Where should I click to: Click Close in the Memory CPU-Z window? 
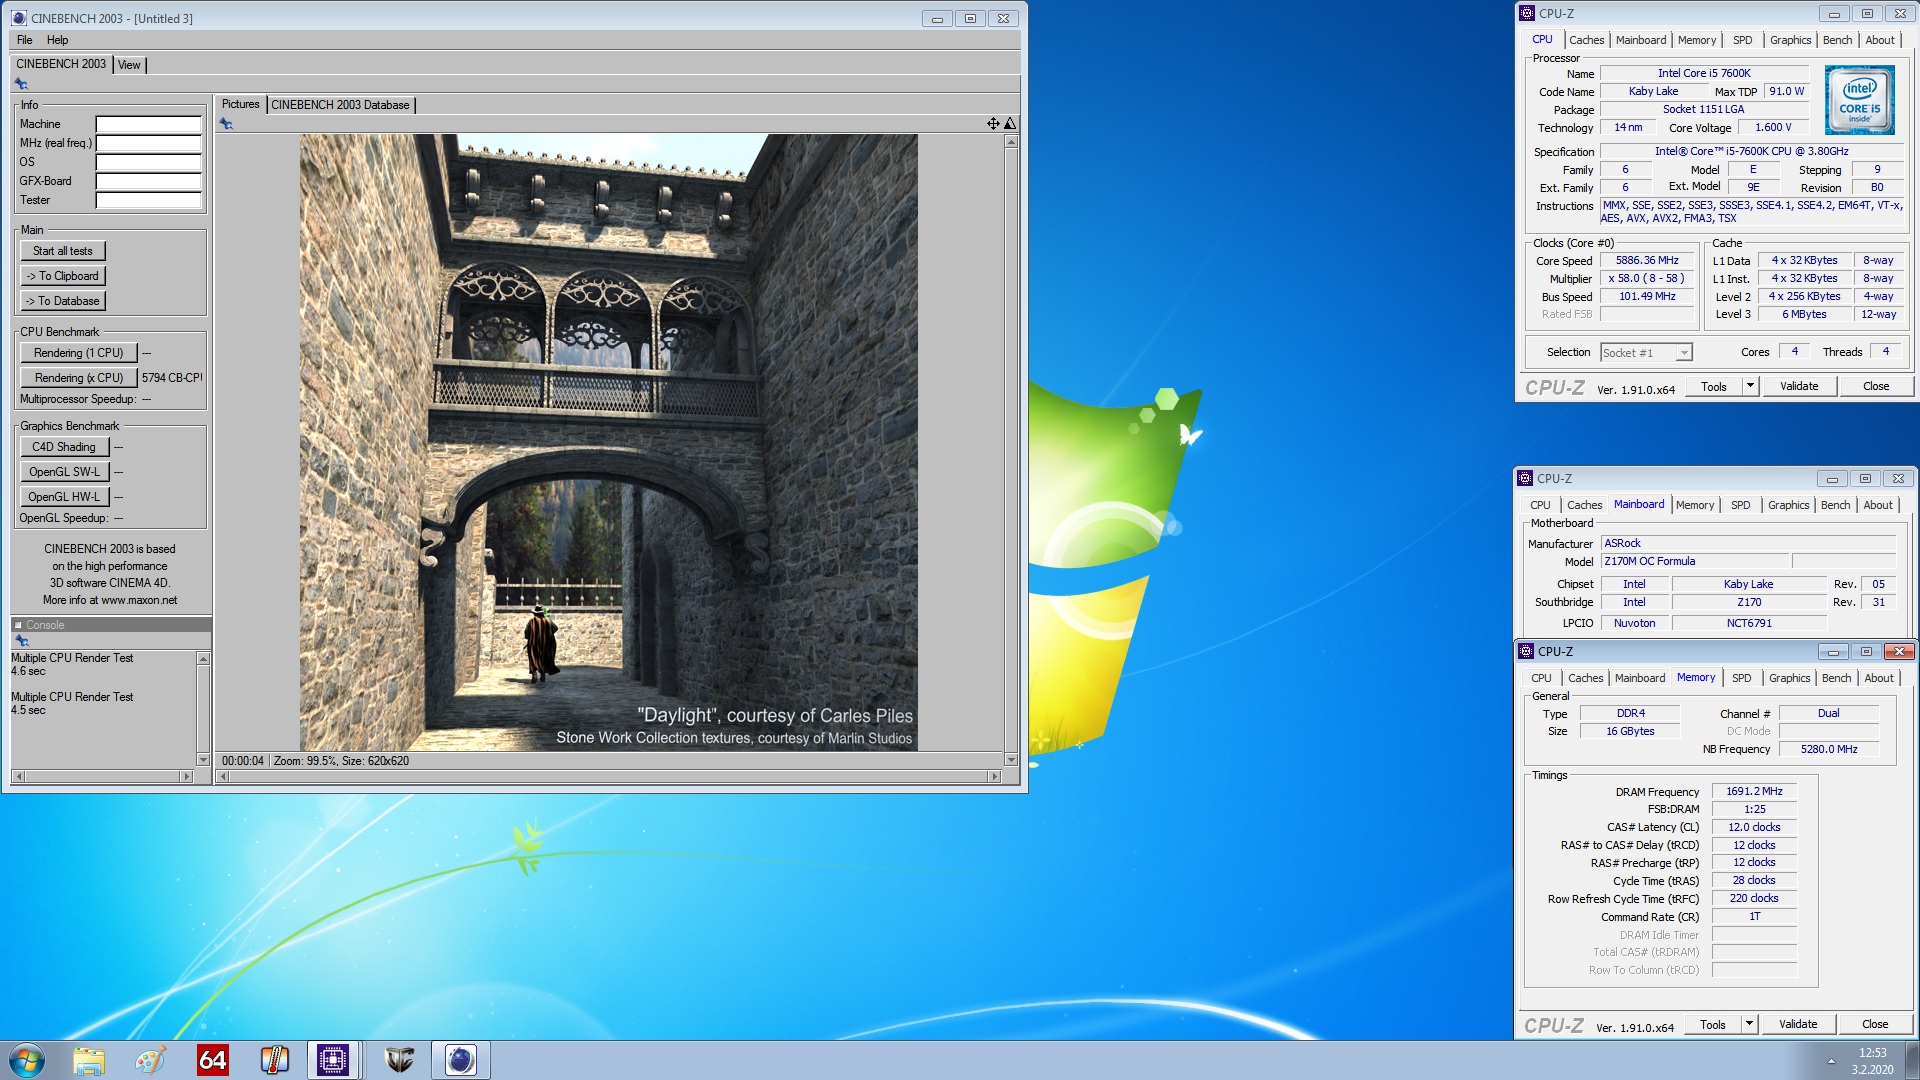coord(1875,1024)
